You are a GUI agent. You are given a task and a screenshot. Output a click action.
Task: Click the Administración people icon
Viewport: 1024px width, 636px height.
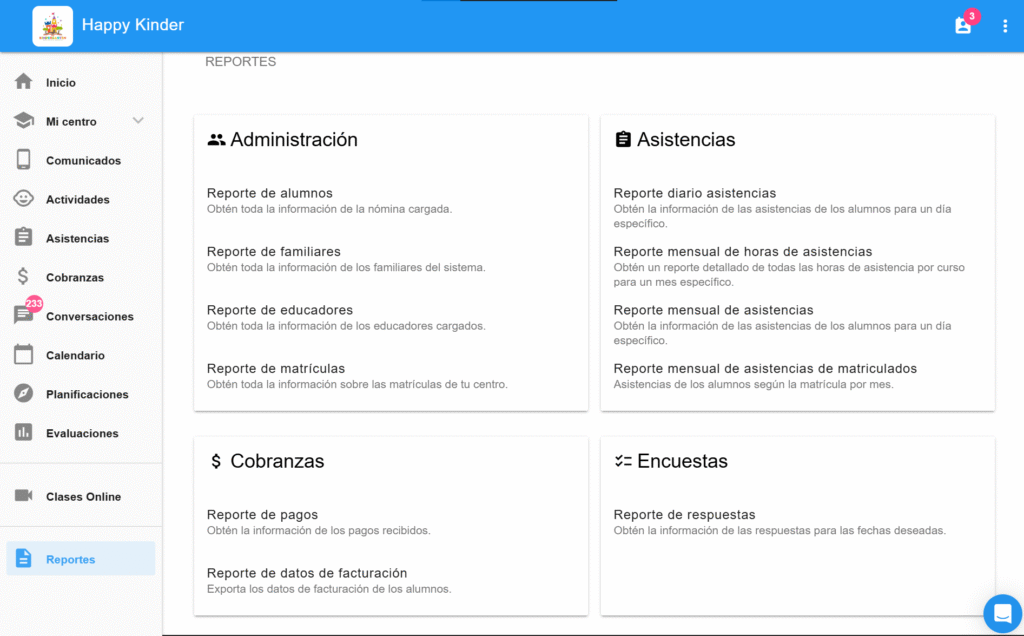(216, 140)
